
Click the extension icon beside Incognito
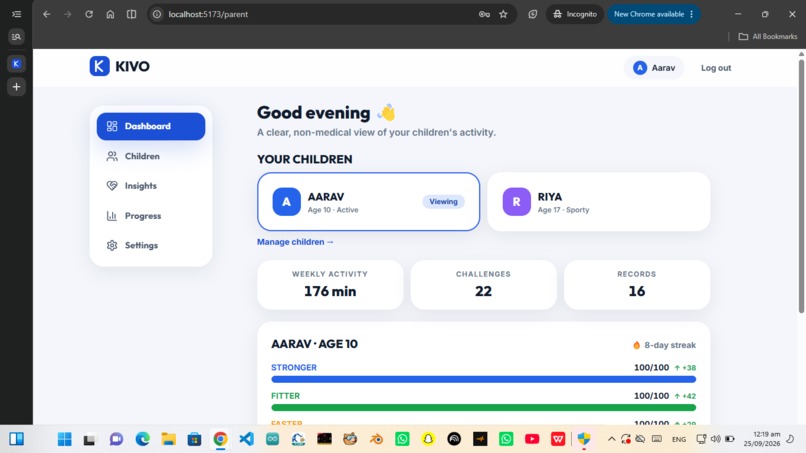click(533, 14)
